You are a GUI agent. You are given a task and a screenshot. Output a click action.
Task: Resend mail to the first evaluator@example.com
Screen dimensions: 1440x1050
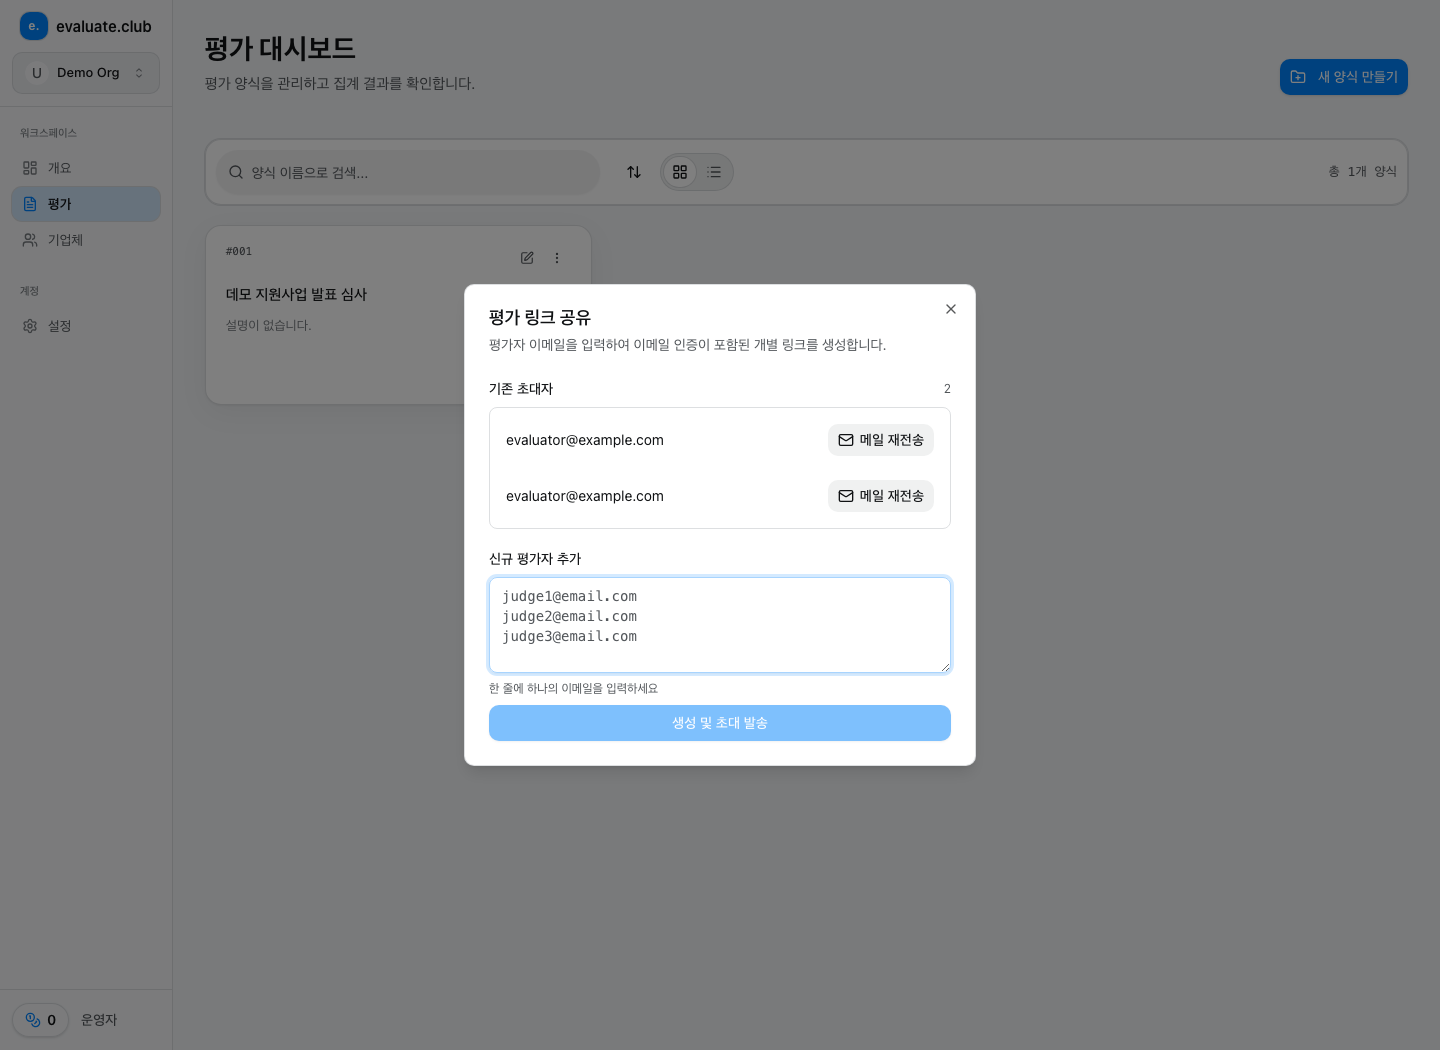click(880, 440)
